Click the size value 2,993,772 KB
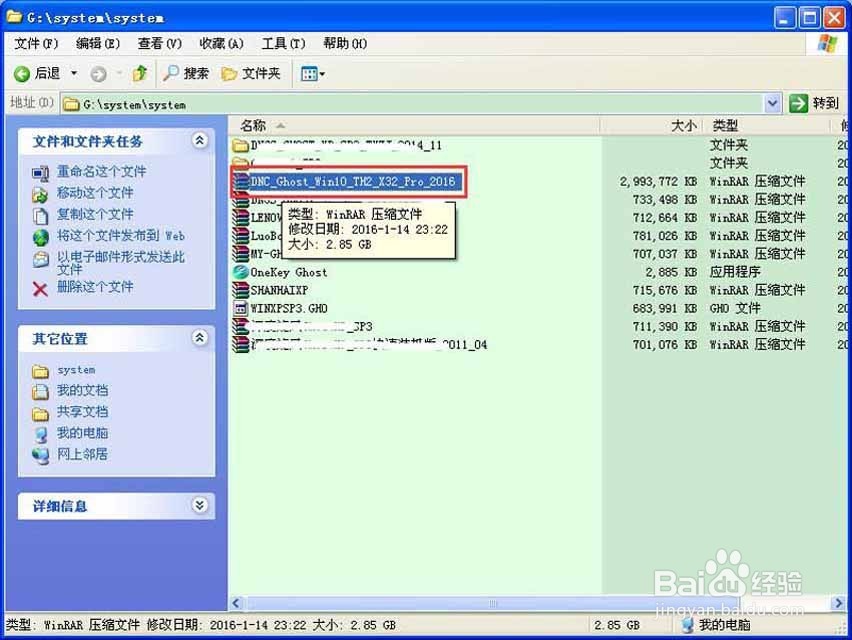This screenshot has height=640, width=852. (658, 181)
